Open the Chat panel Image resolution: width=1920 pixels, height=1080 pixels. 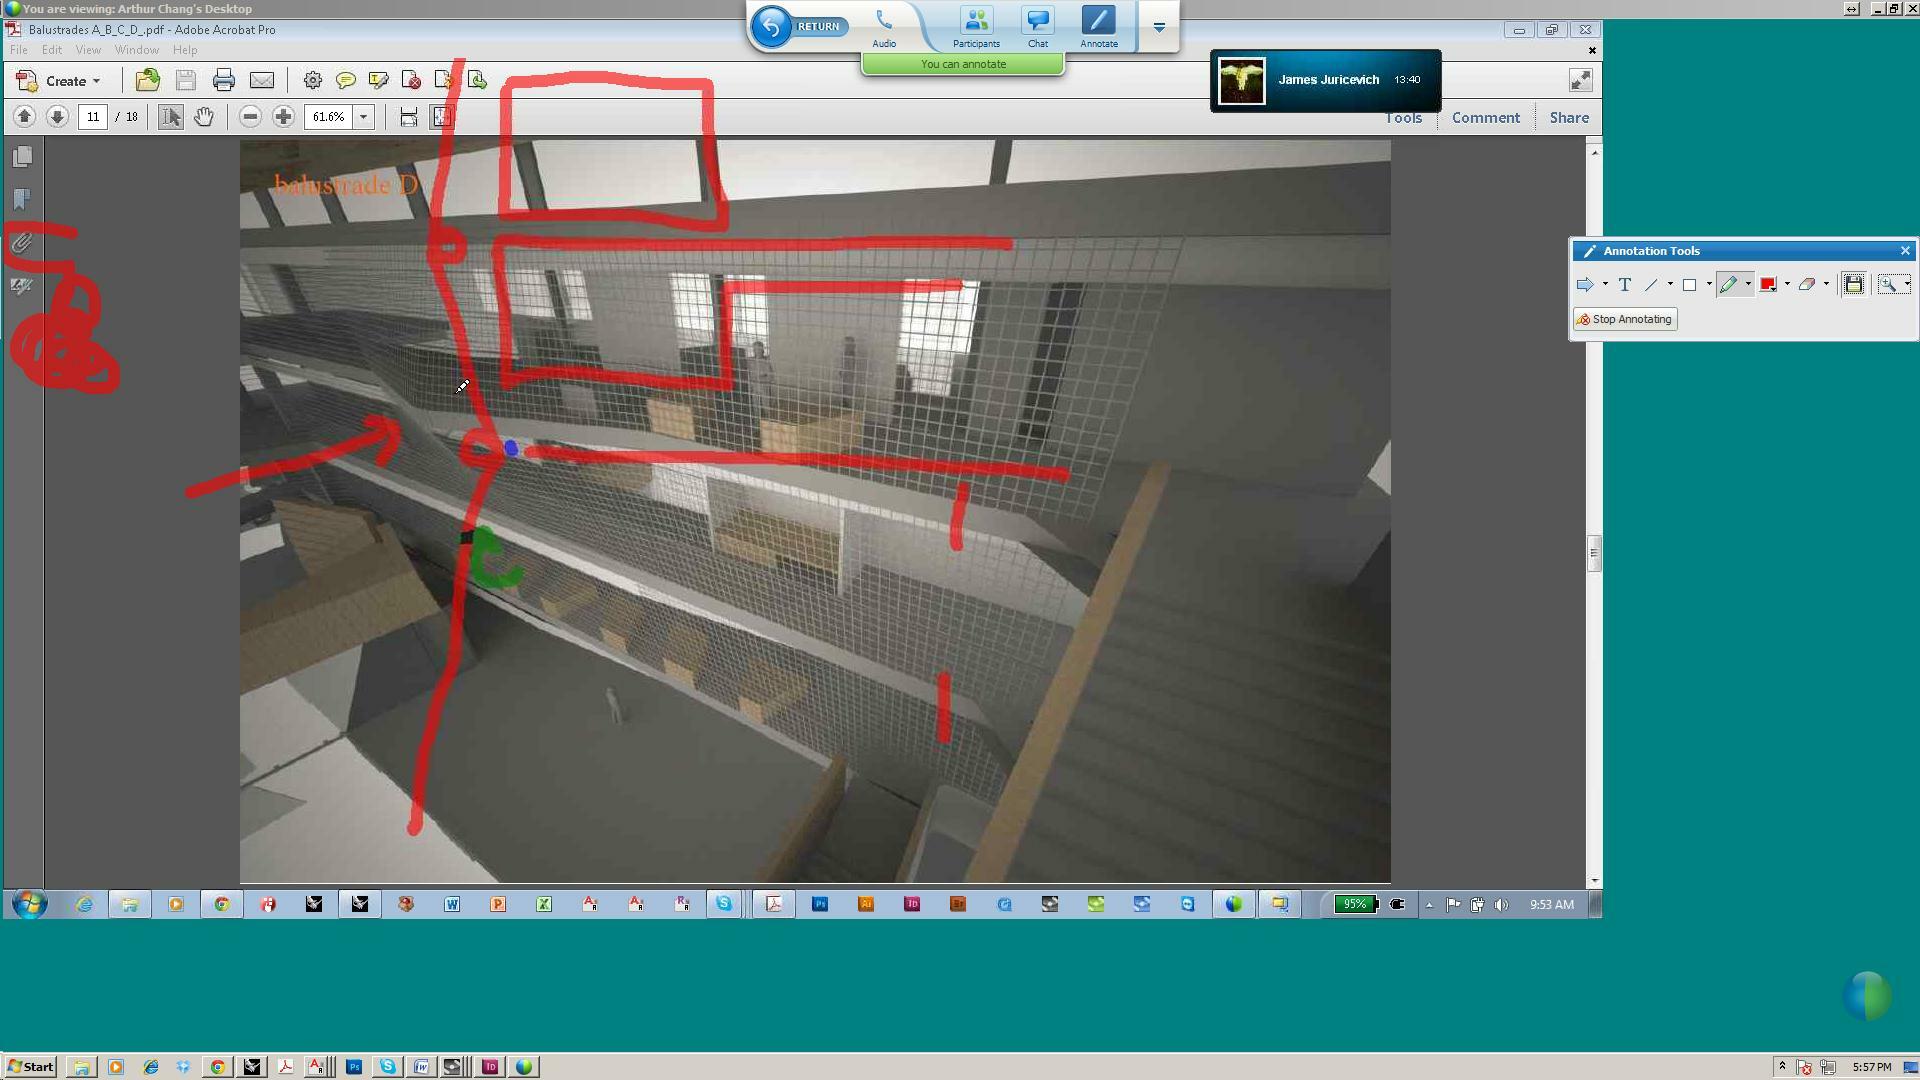[x=1038, y=28]
